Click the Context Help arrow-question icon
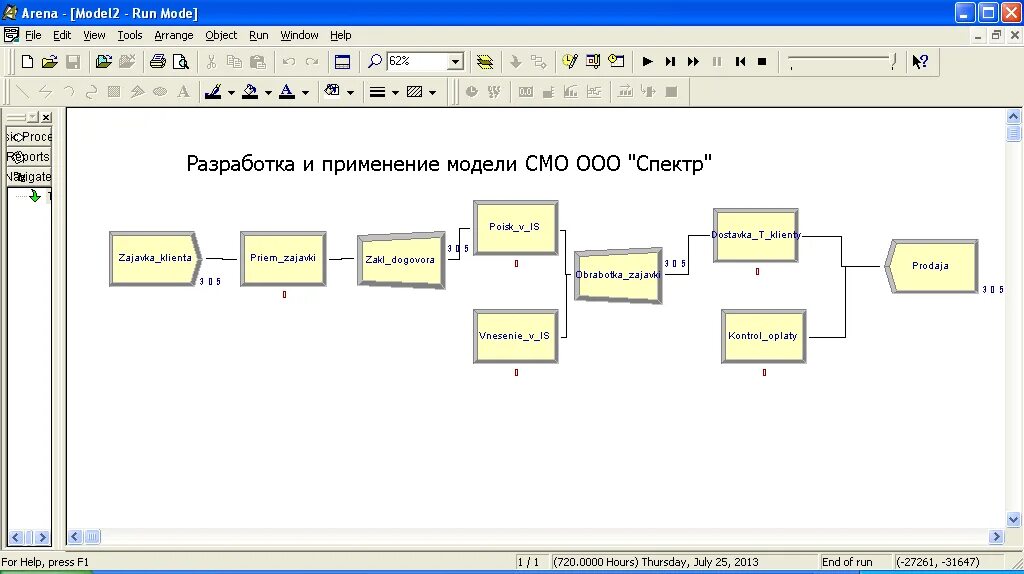This screenshot has width=1024, height=574. pyautogui.click(x=920, y=61)
